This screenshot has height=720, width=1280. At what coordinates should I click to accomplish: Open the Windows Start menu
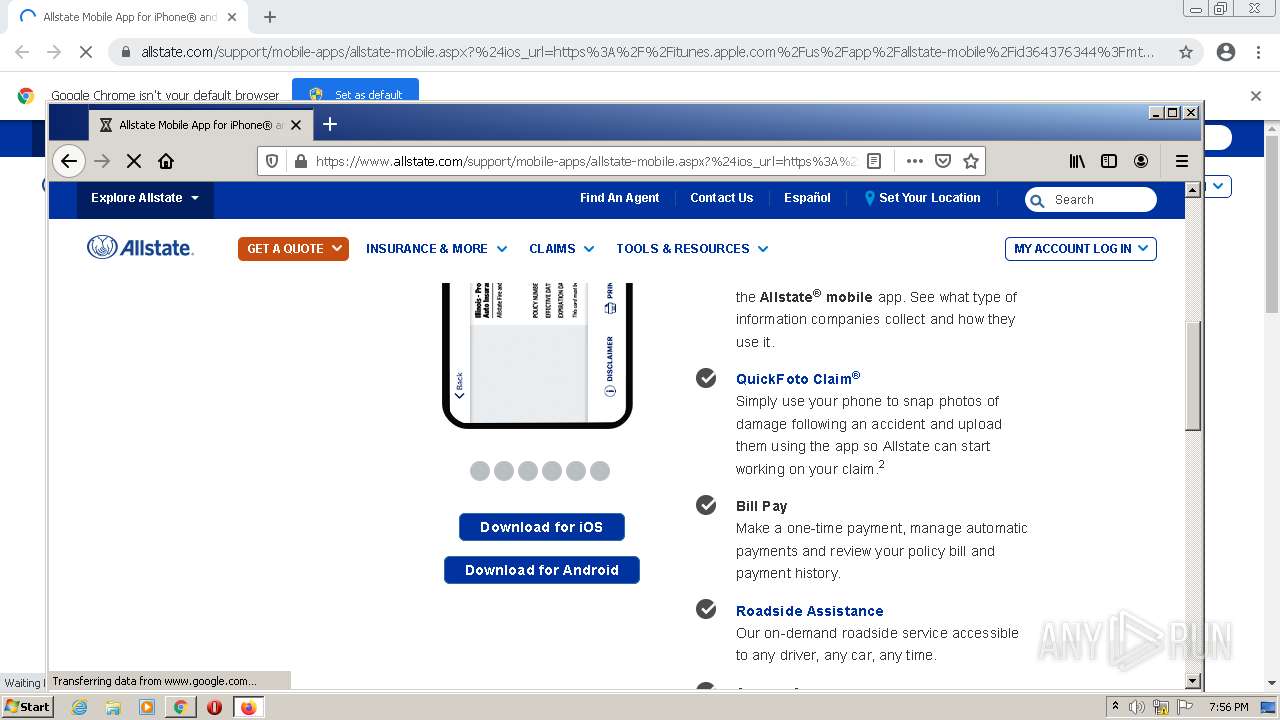point(27,706)
